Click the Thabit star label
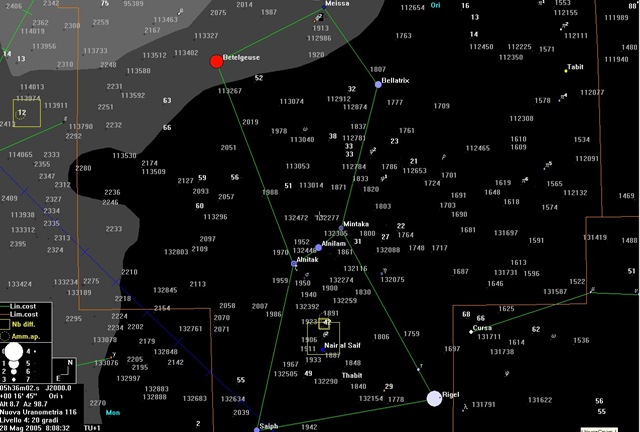This screenshot has width=640, height=432. 352,375
